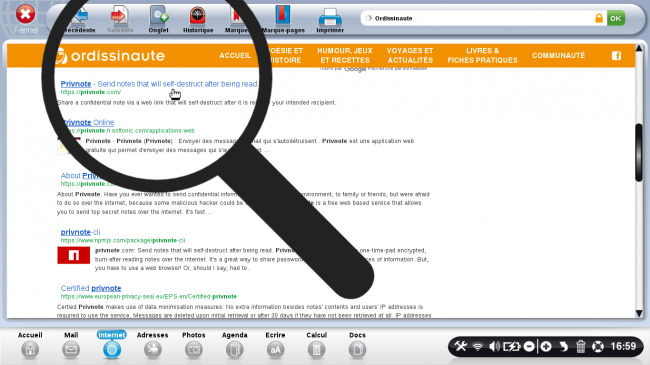Image resolution: width=650 pixels, height=365 pixels.
Task: Open the LIVRES & FICHES PRATIQUES menu
Action: coord(483,56)
